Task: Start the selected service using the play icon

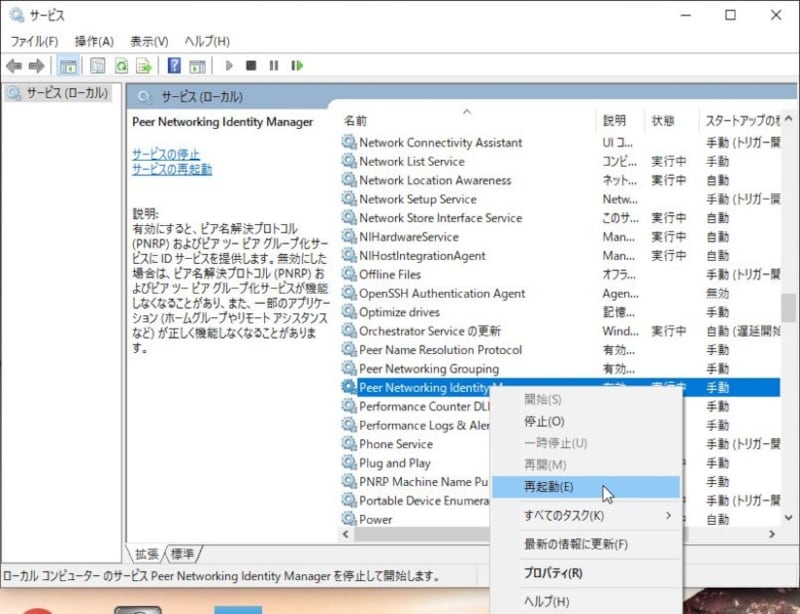Action: (229, 66)
